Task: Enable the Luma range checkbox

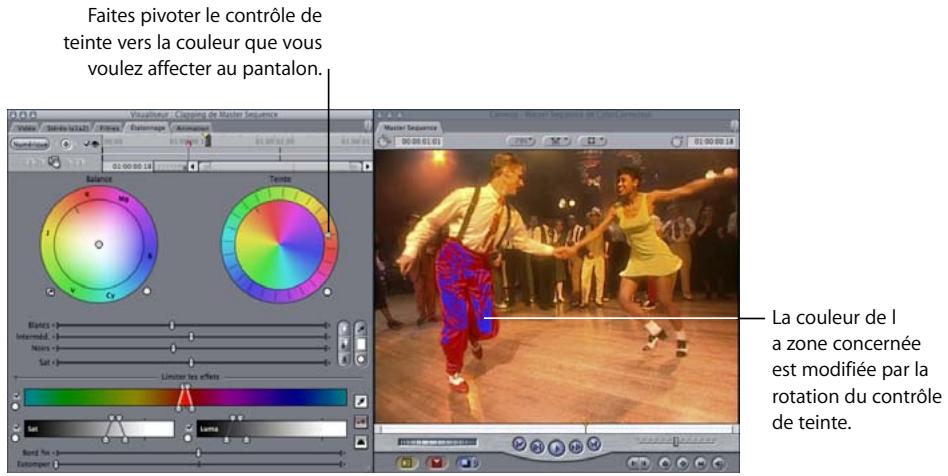Action: (x=189, y=427)
